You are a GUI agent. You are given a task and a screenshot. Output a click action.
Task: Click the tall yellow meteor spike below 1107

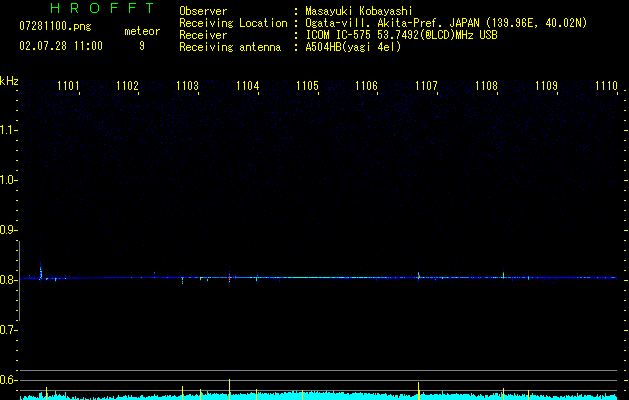[x=418, y=391]
